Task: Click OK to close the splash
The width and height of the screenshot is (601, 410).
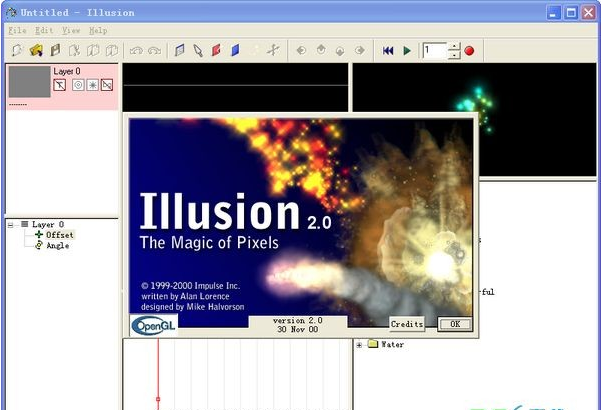Action: 455,324
